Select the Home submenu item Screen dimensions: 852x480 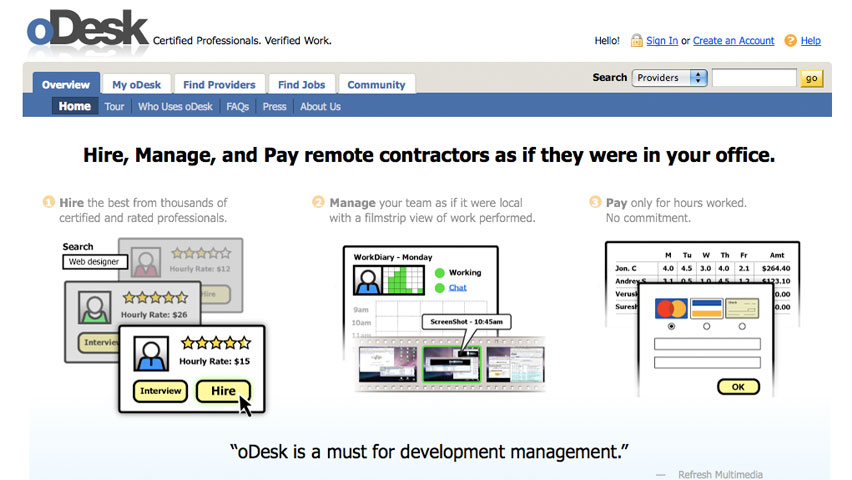click(74, 106)
